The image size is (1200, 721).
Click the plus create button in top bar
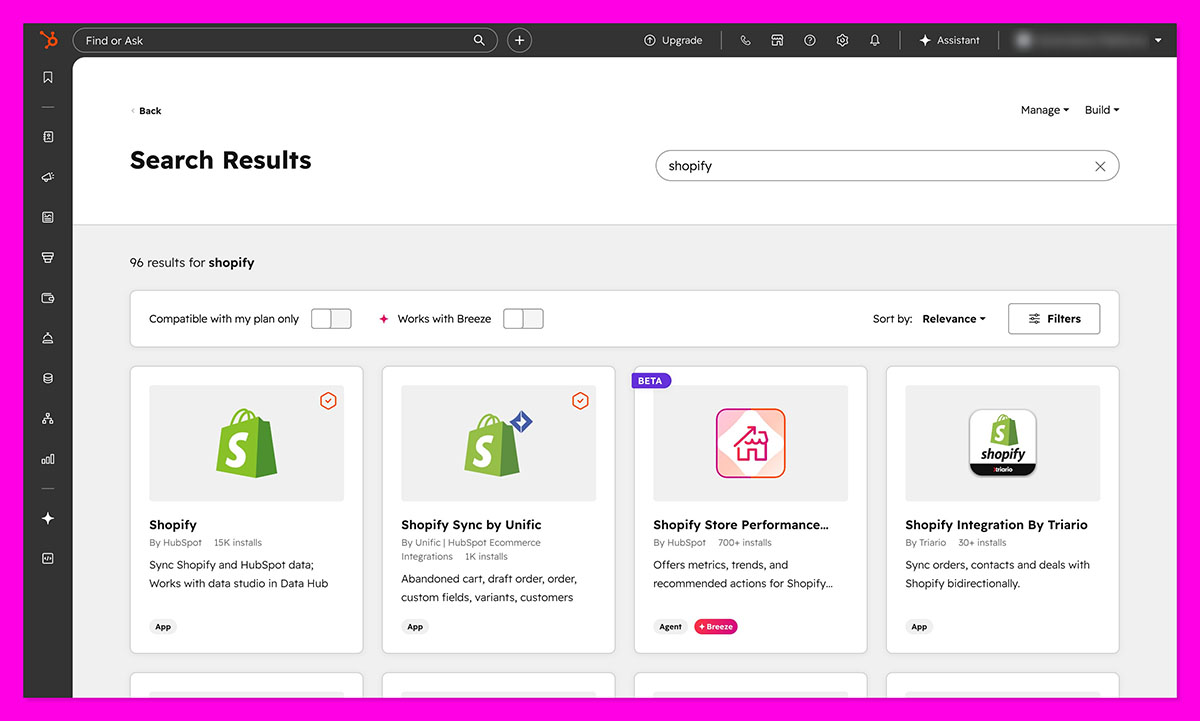click(x=519, y=40)
